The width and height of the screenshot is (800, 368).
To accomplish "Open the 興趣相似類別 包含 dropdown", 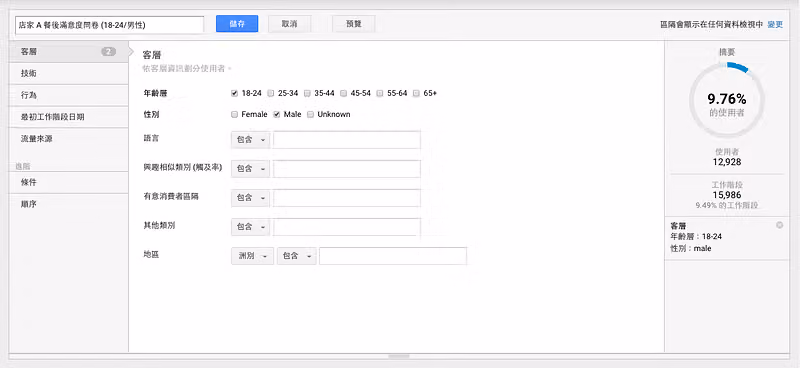I will pos(250,168).
